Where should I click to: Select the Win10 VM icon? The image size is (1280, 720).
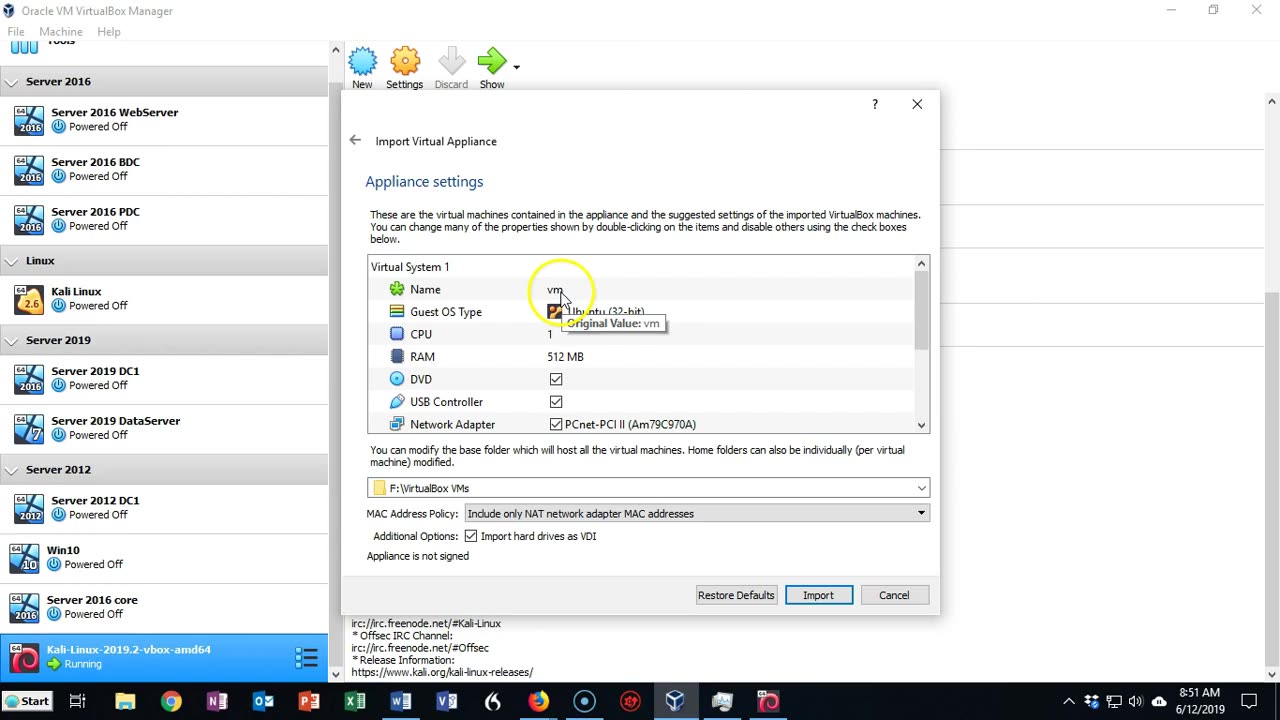click(x=24, y=558)
